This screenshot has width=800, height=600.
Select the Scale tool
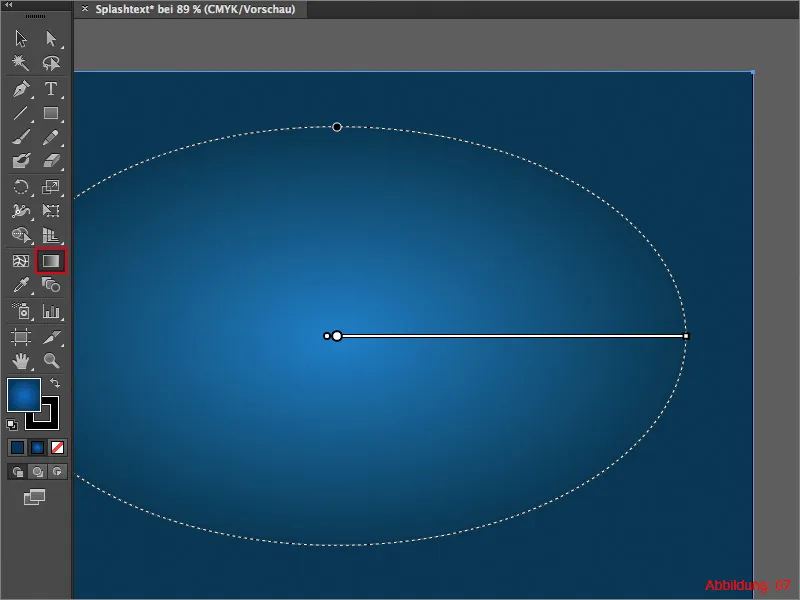tap(51, 187)
